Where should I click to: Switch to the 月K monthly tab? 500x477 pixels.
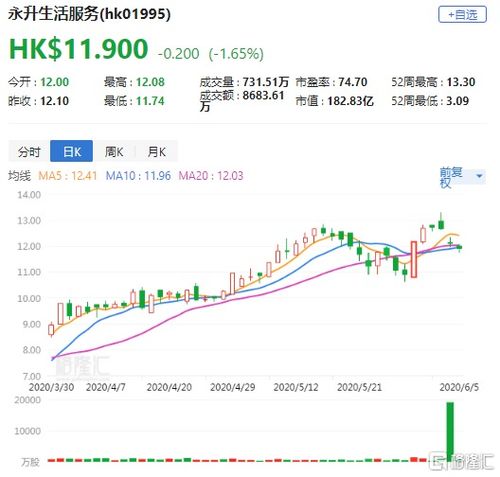(156, 152)
